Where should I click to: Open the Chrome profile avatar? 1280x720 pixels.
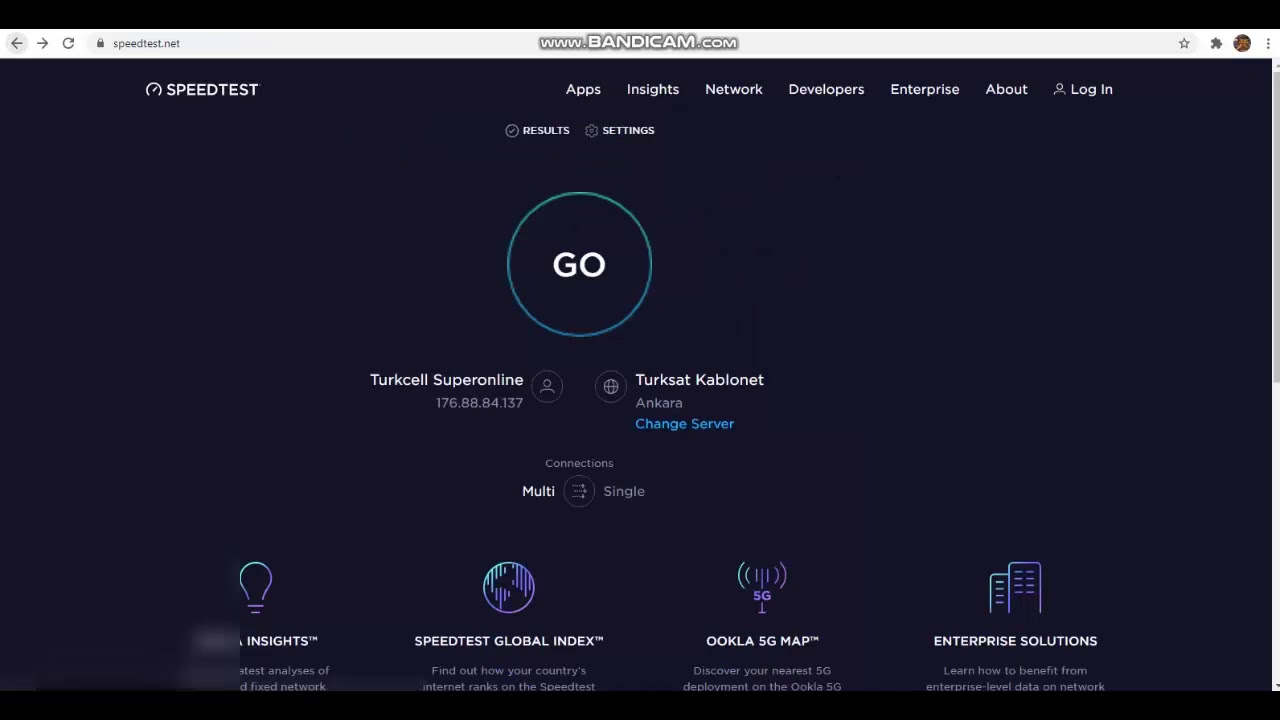[x=1242, y=43]
